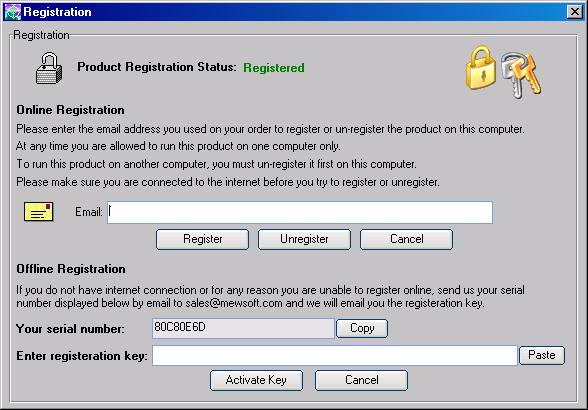Click the green Registered status text

pyautogui.click(x=274, y=68)
